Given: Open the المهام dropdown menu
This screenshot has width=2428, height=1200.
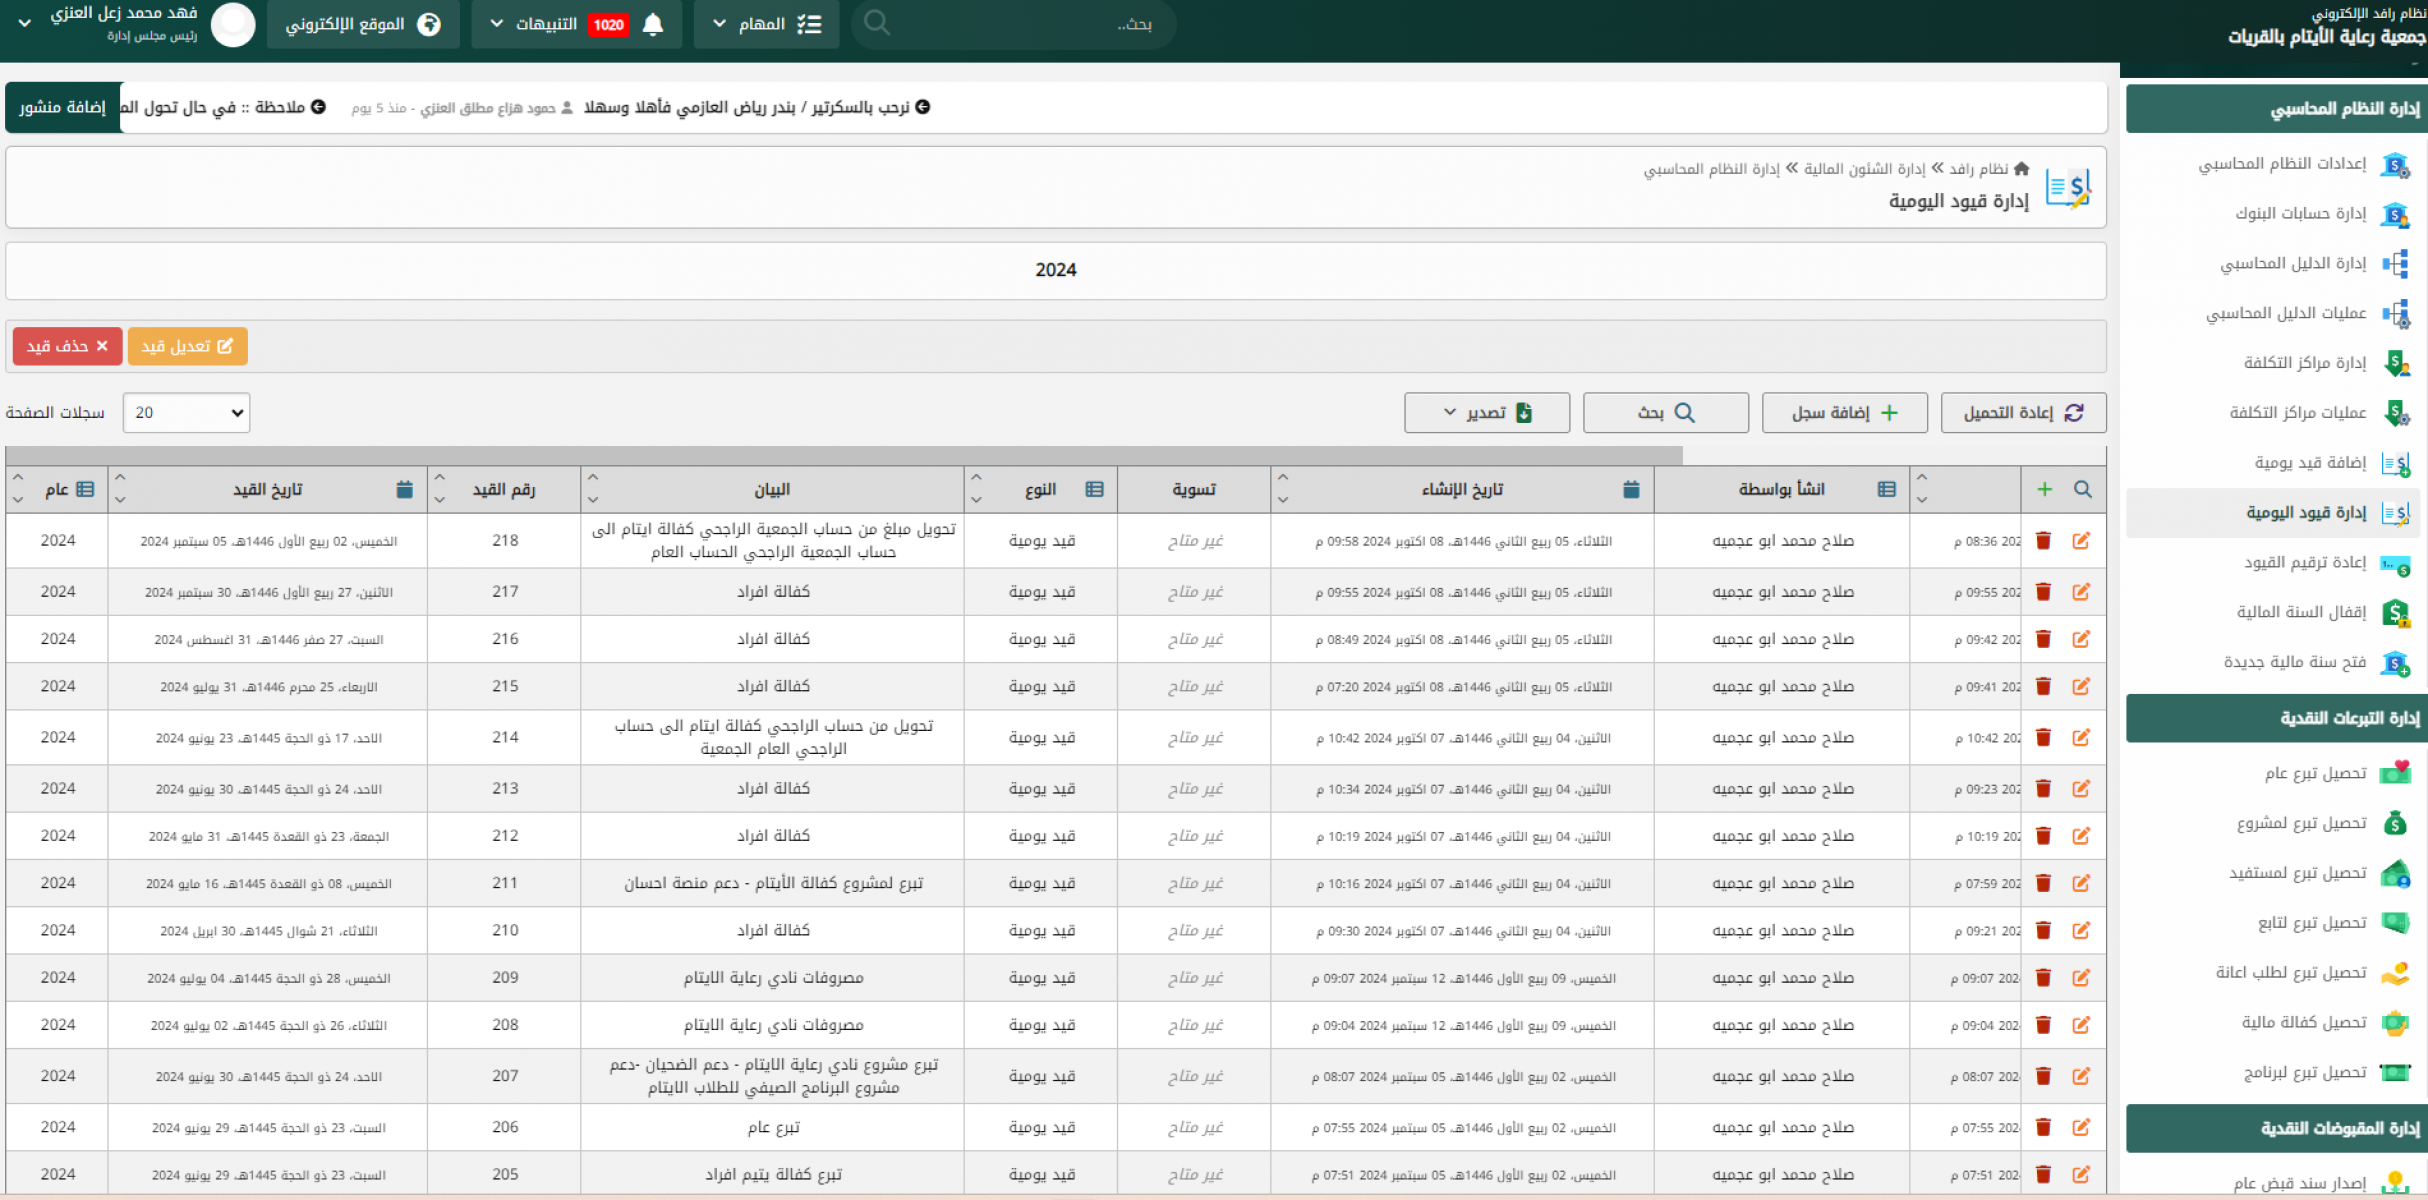Looking at the screenshot, I should [766, 24].
